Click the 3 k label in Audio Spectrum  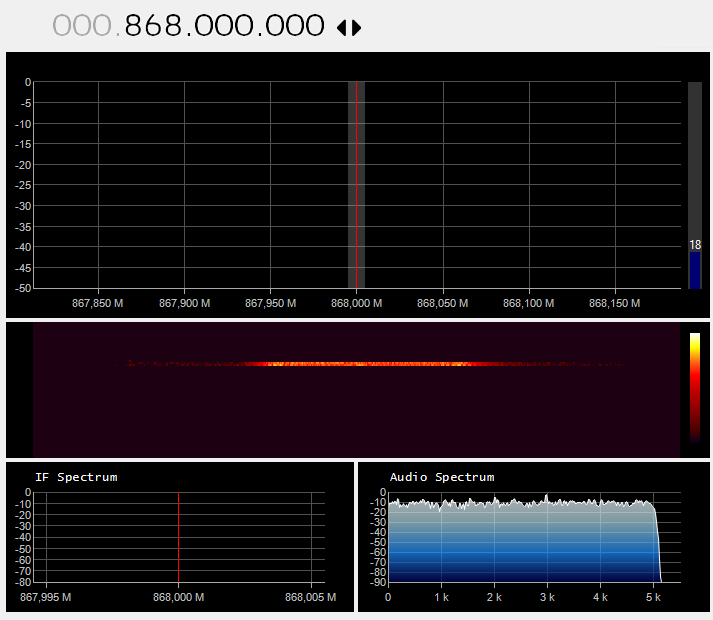tap(547, 597)
